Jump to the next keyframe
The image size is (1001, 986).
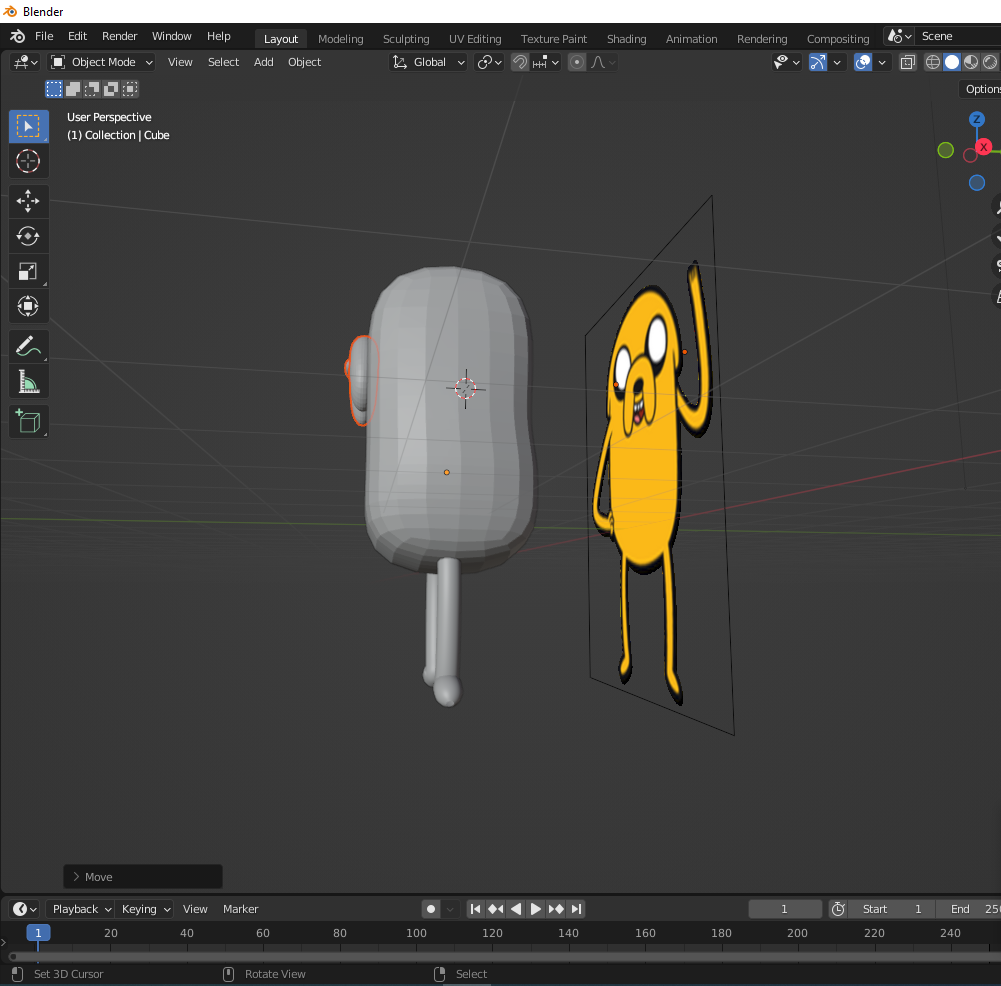coord(556,909)
